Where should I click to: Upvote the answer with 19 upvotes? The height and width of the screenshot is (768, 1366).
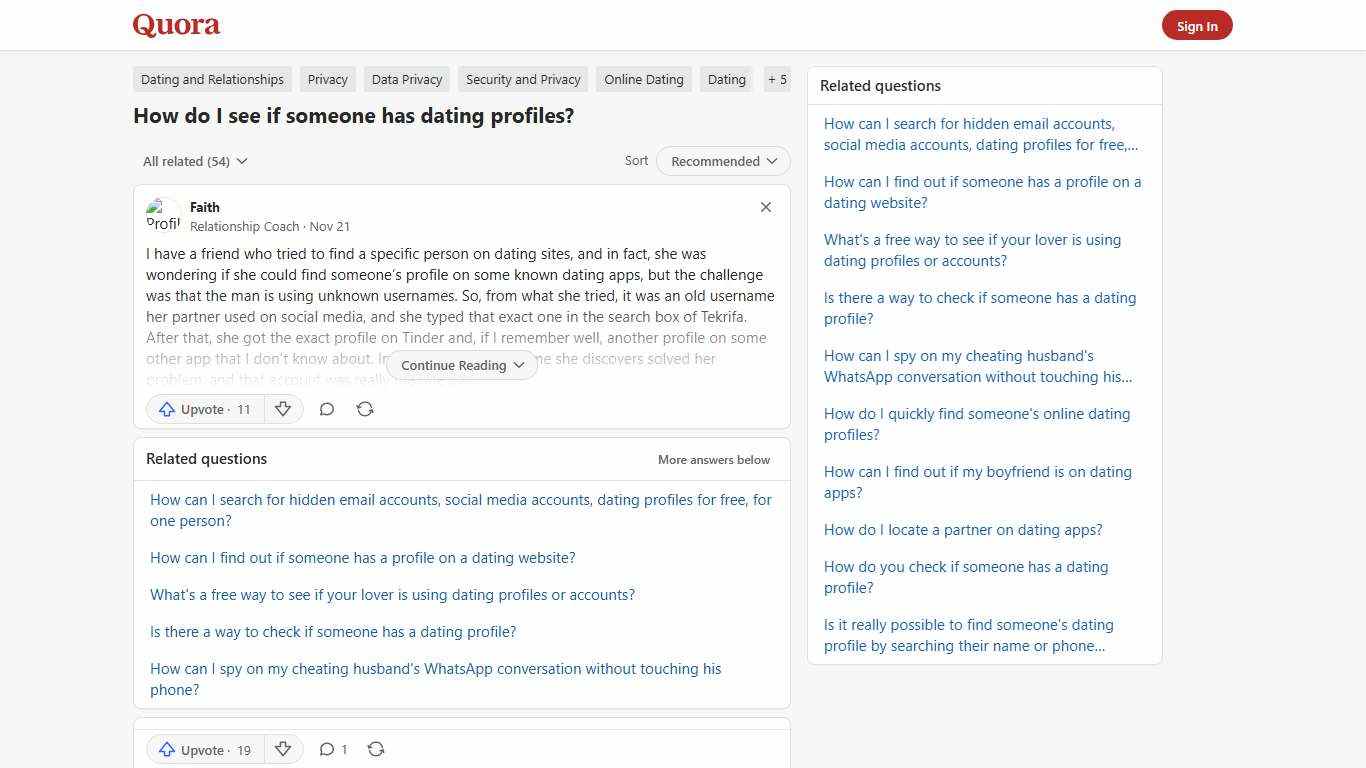(x=204, y=749)
